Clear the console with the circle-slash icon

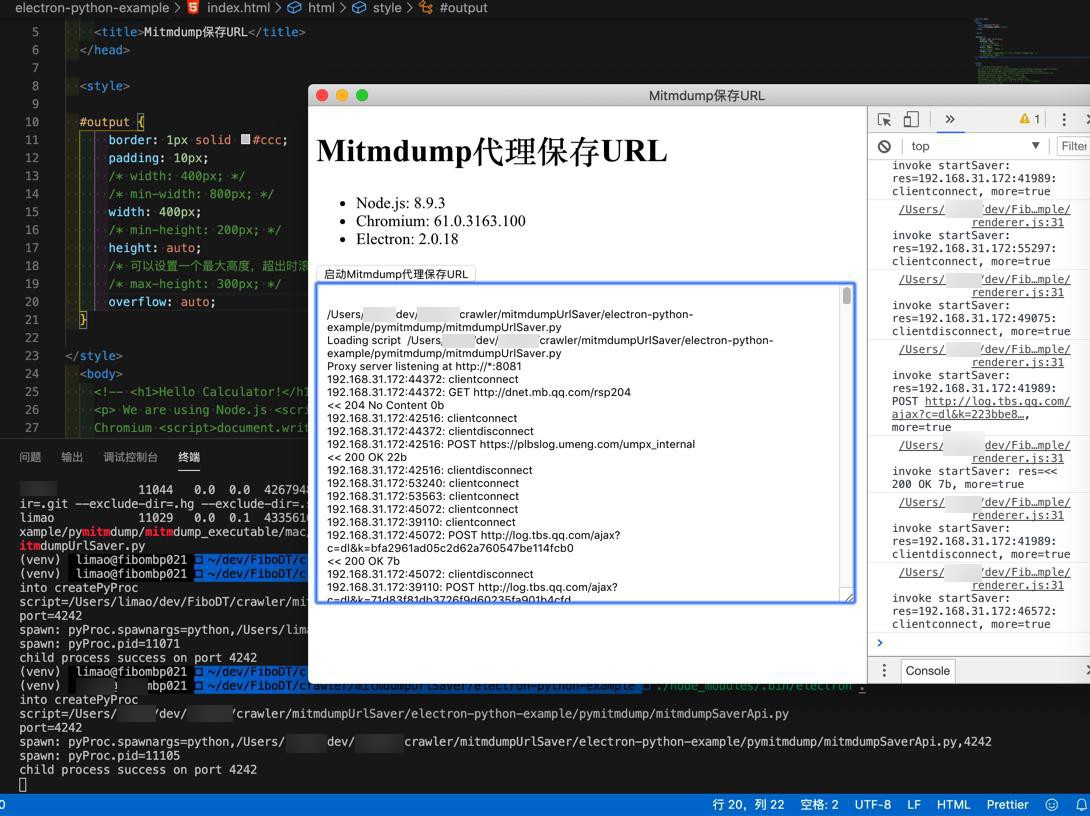point(884,146)
